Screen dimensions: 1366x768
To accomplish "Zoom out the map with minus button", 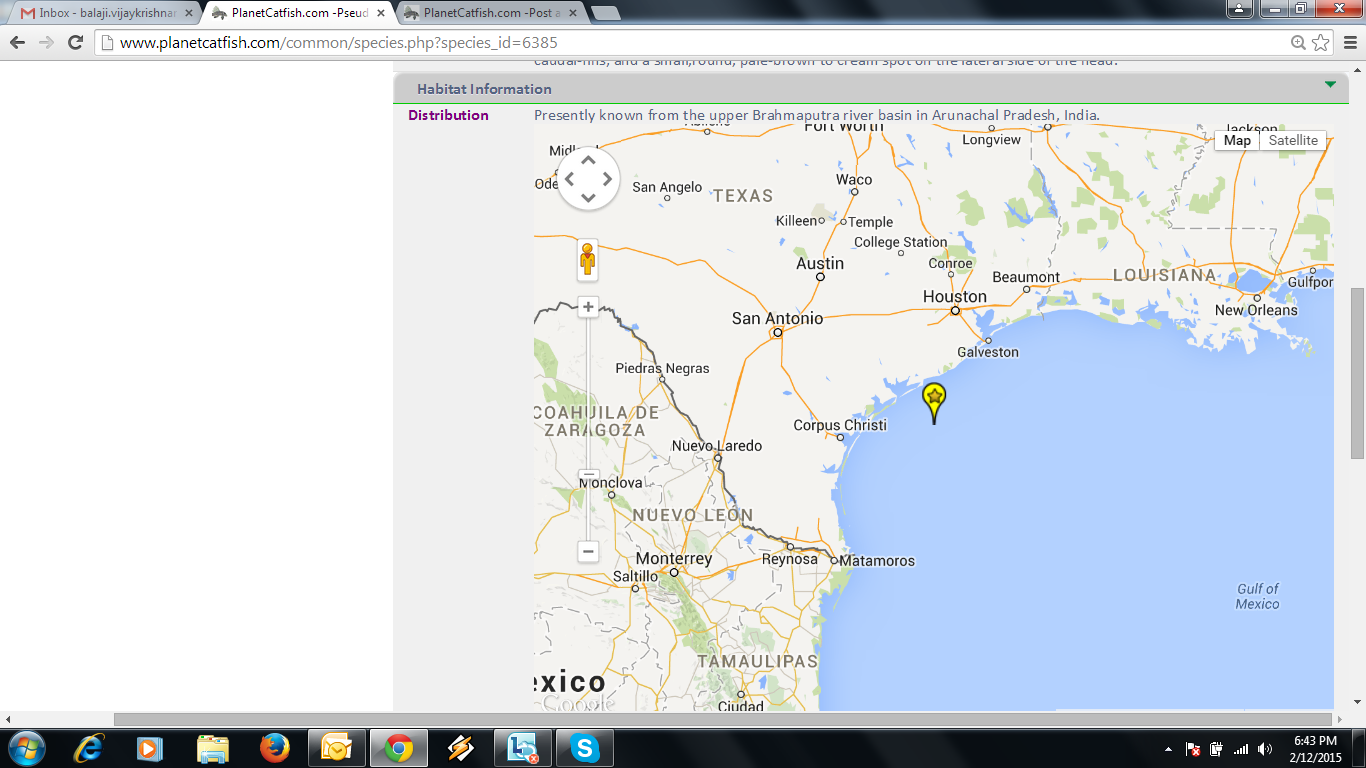I will (588, 551).
